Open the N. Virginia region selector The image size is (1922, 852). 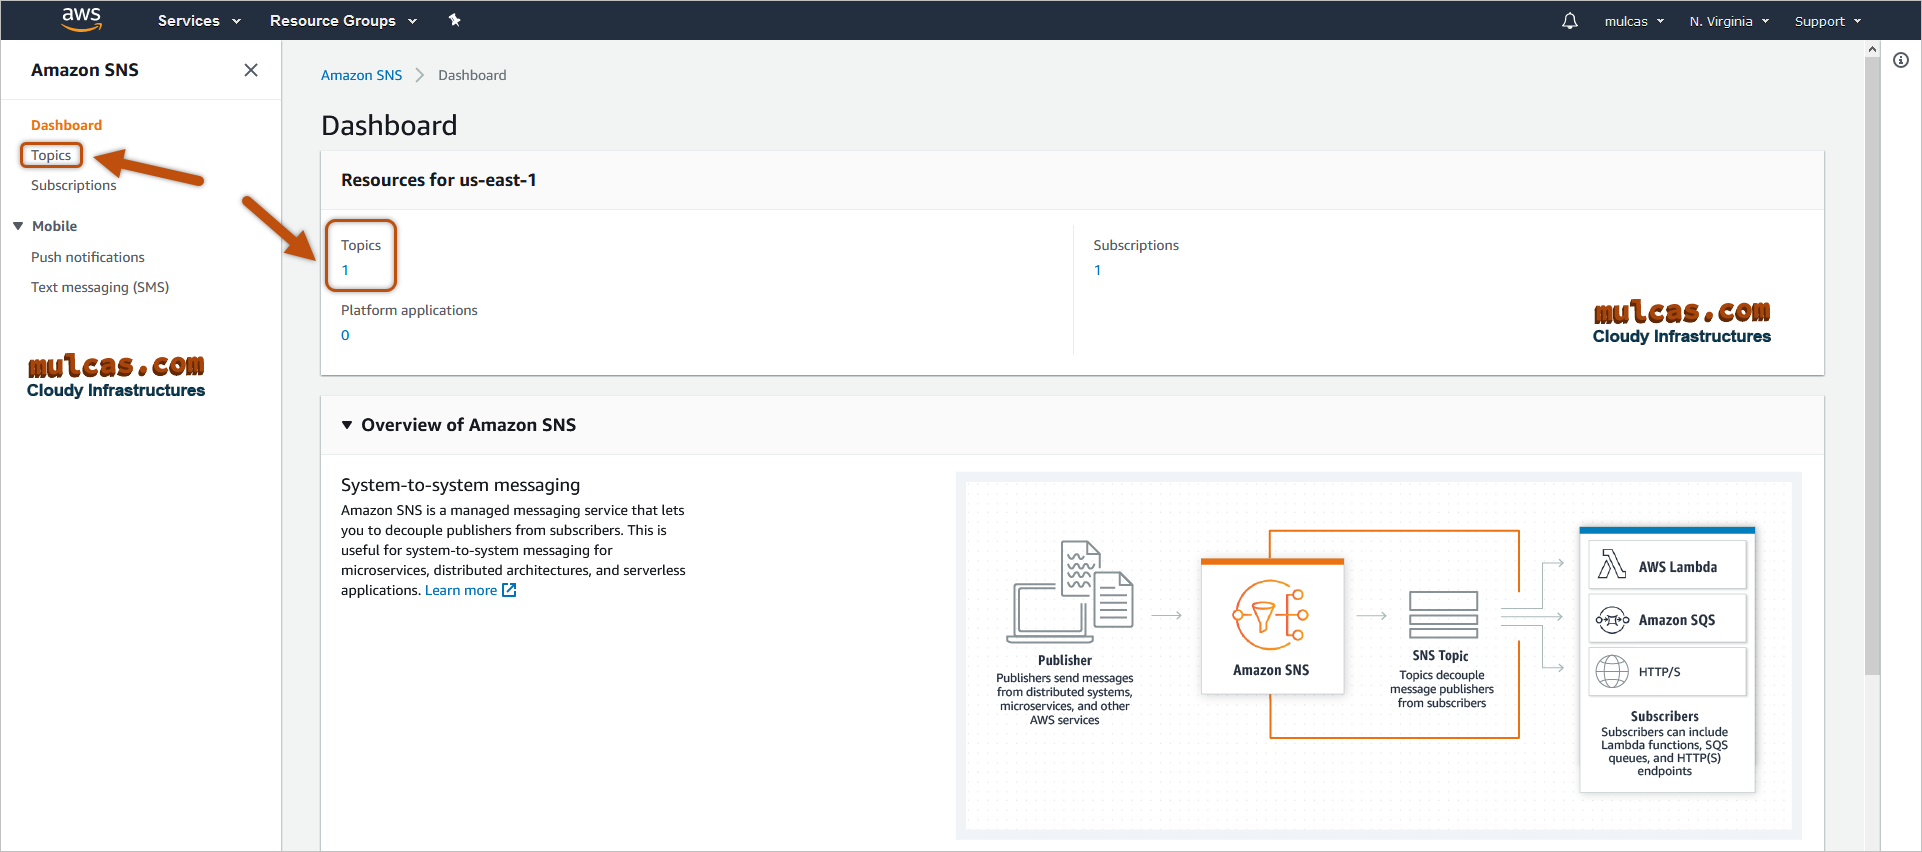1728,21
